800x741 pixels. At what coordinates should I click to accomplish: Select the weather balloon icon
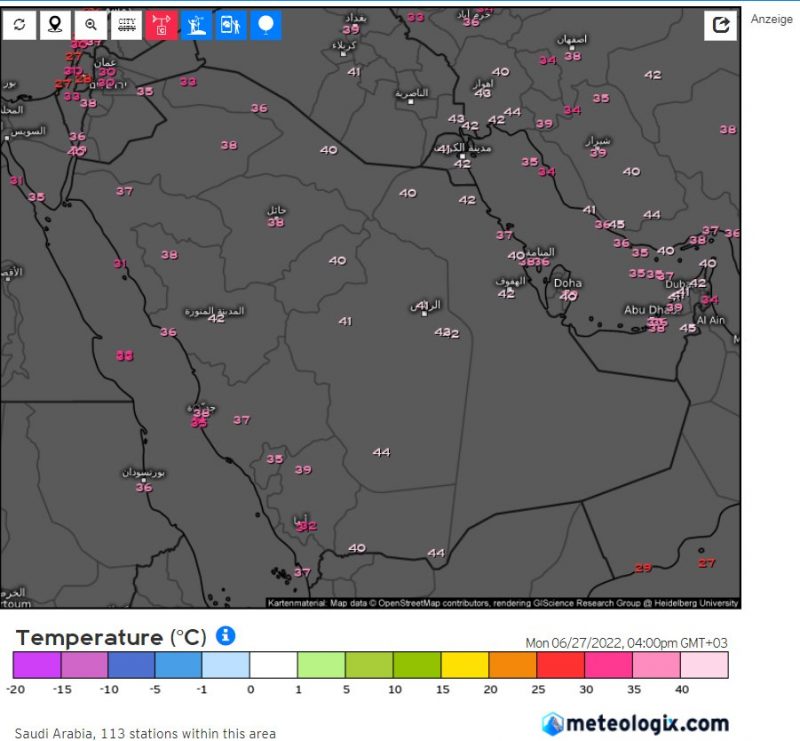266,25
